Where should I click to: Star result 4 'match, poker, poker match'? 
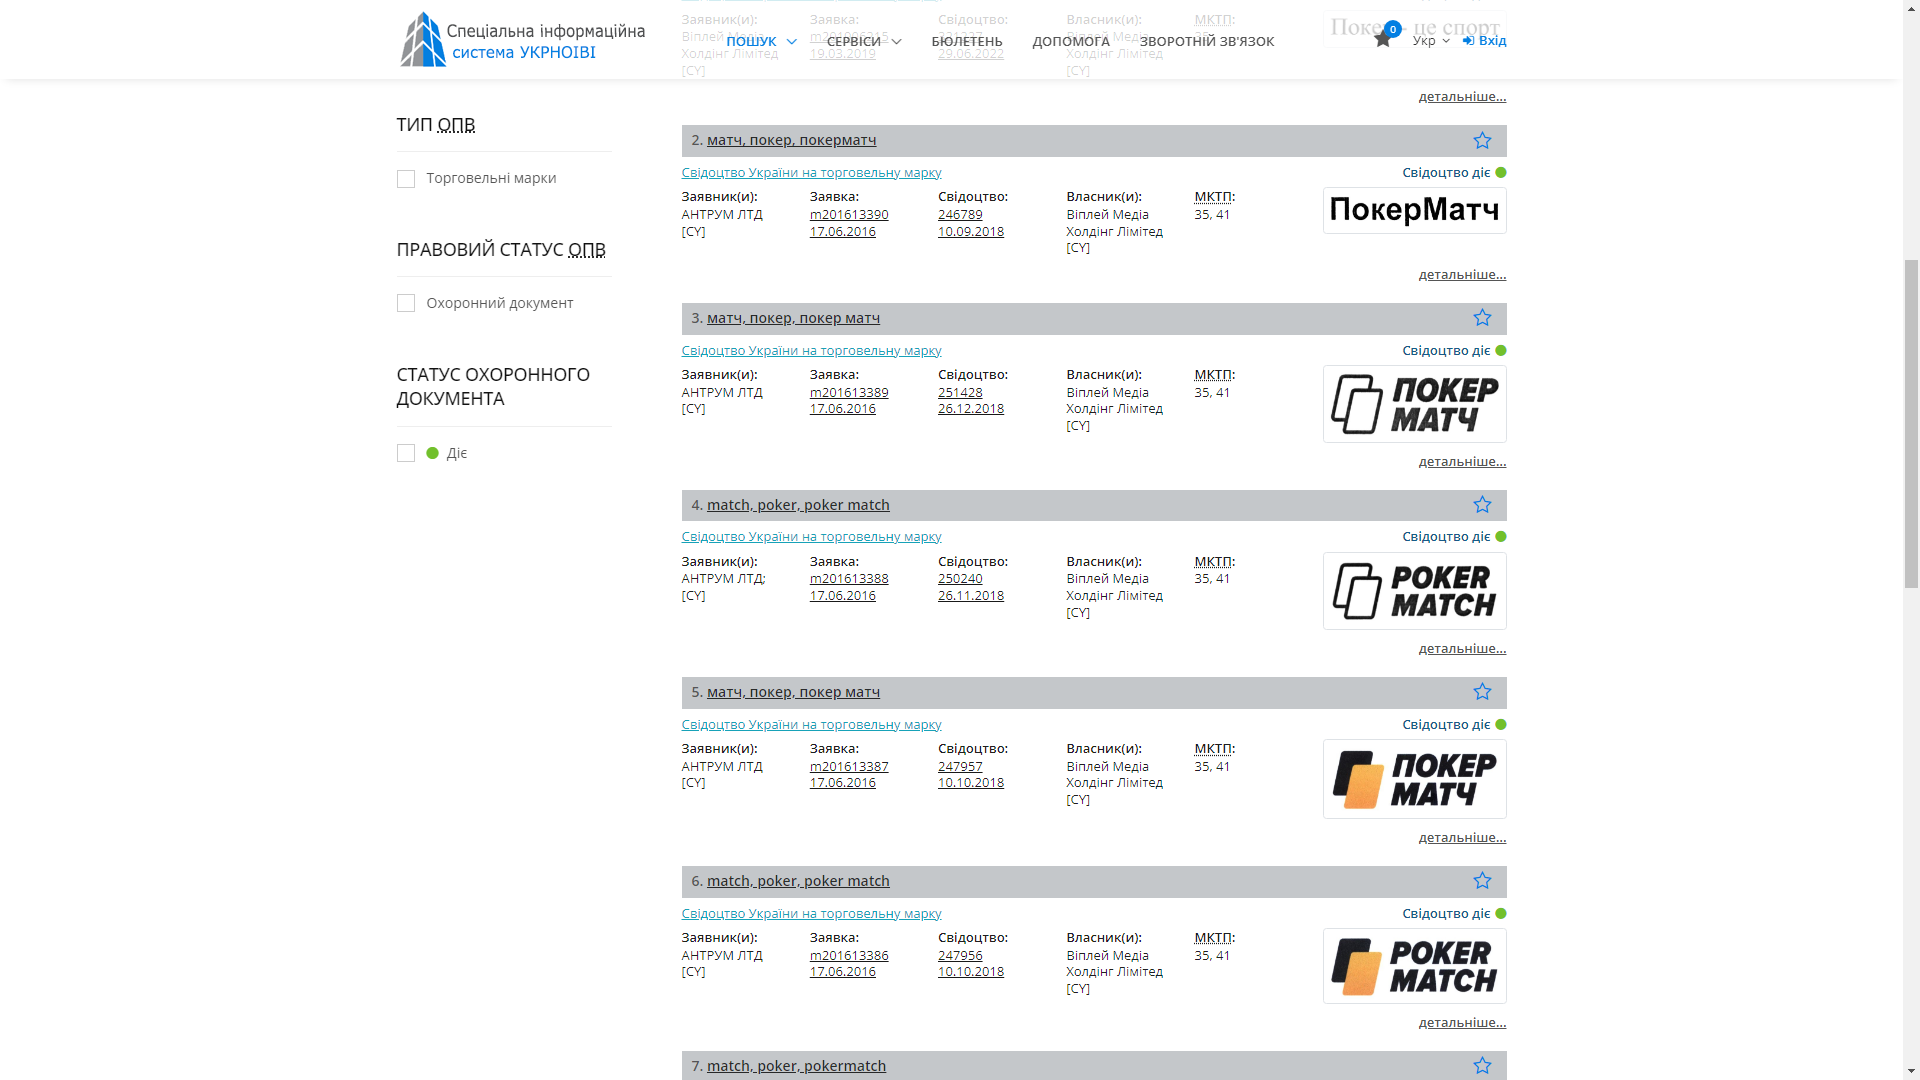[x=1481, y=505]
